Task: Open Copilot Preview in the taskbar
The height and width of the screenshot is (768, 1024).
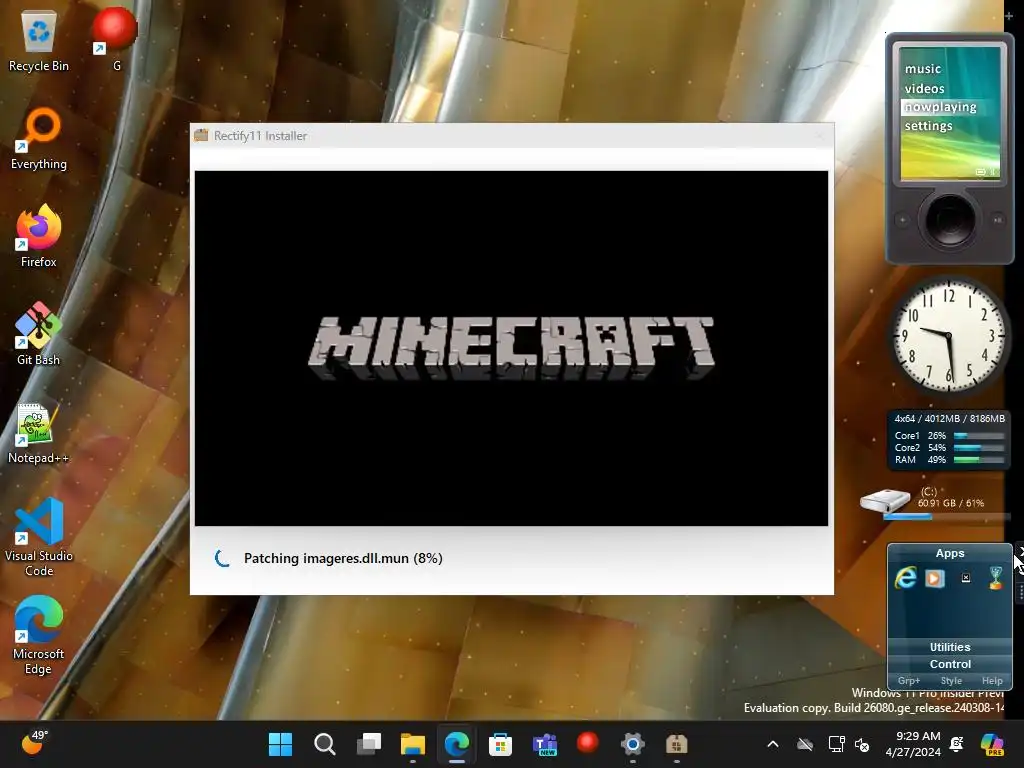Action: (x=992, y=744)
